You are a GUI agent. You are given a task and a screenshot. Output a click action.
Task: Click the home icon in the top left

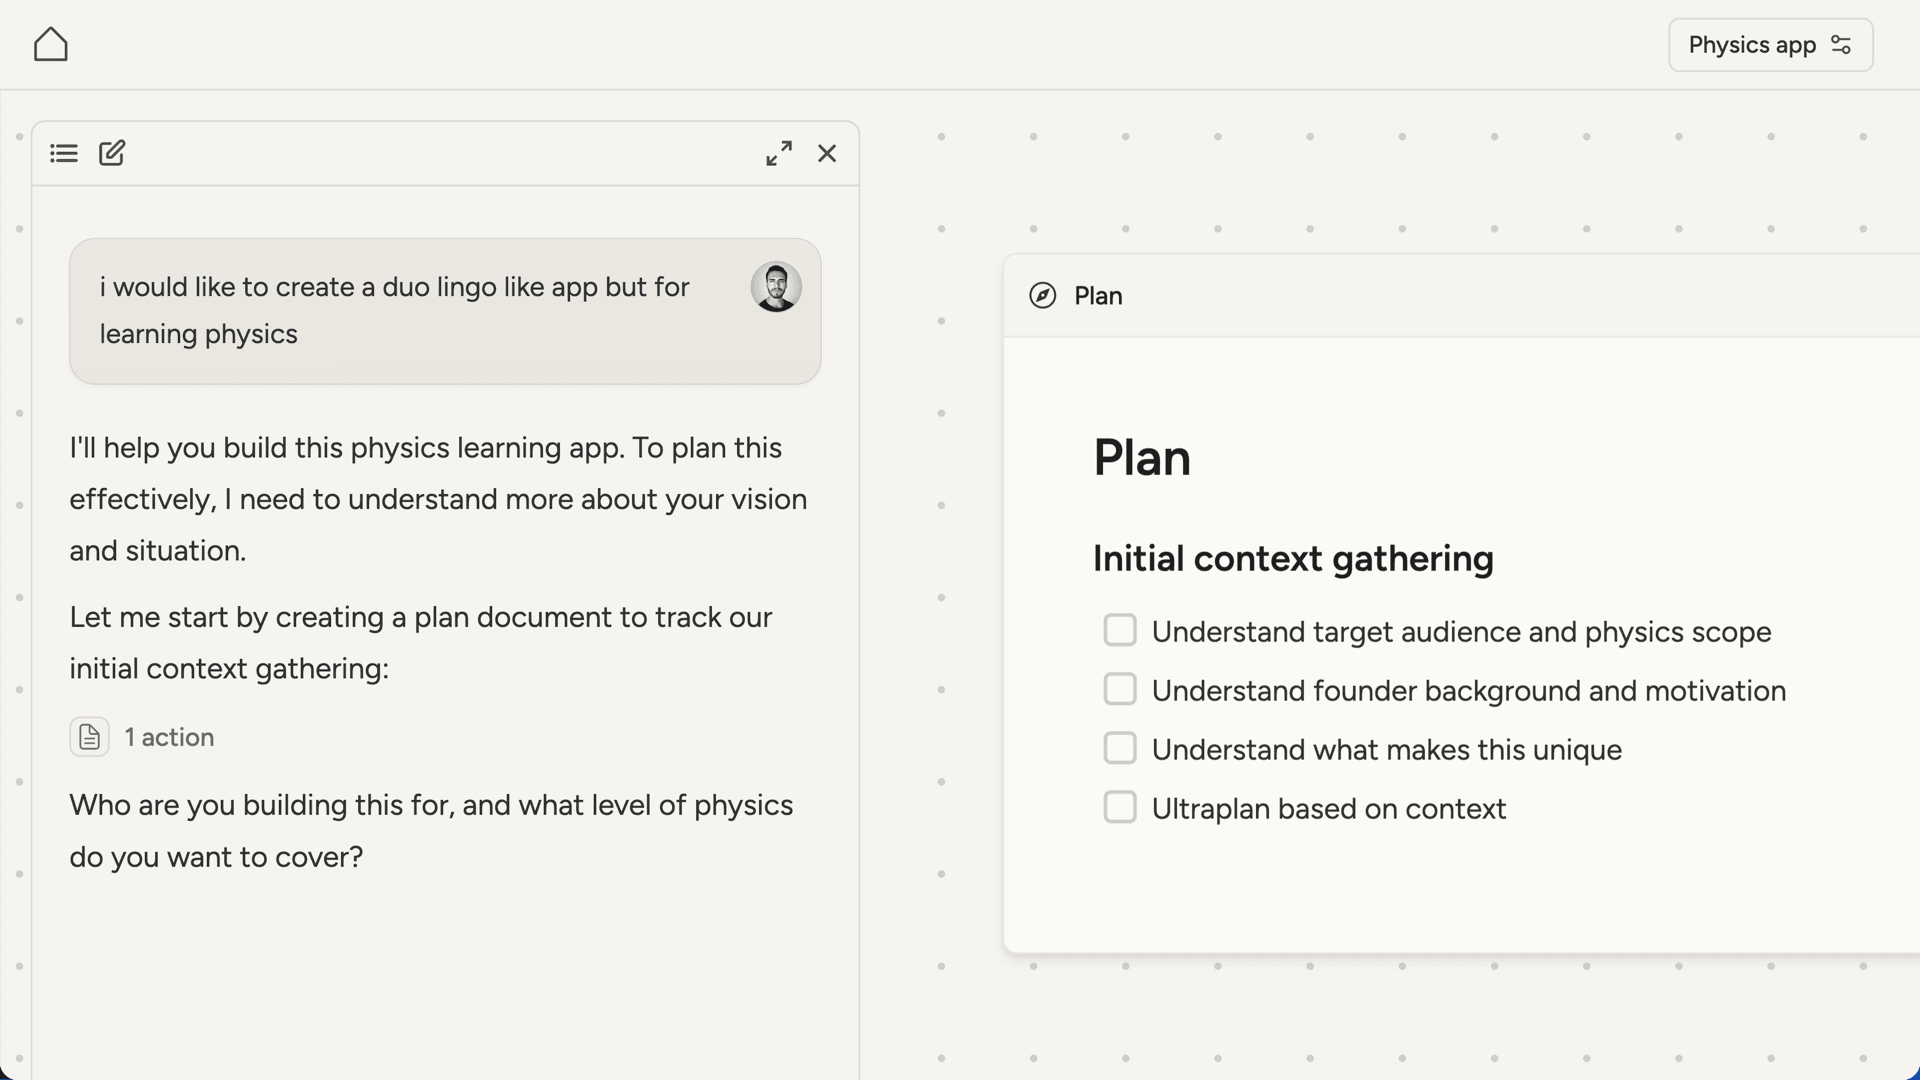(50, 44)
